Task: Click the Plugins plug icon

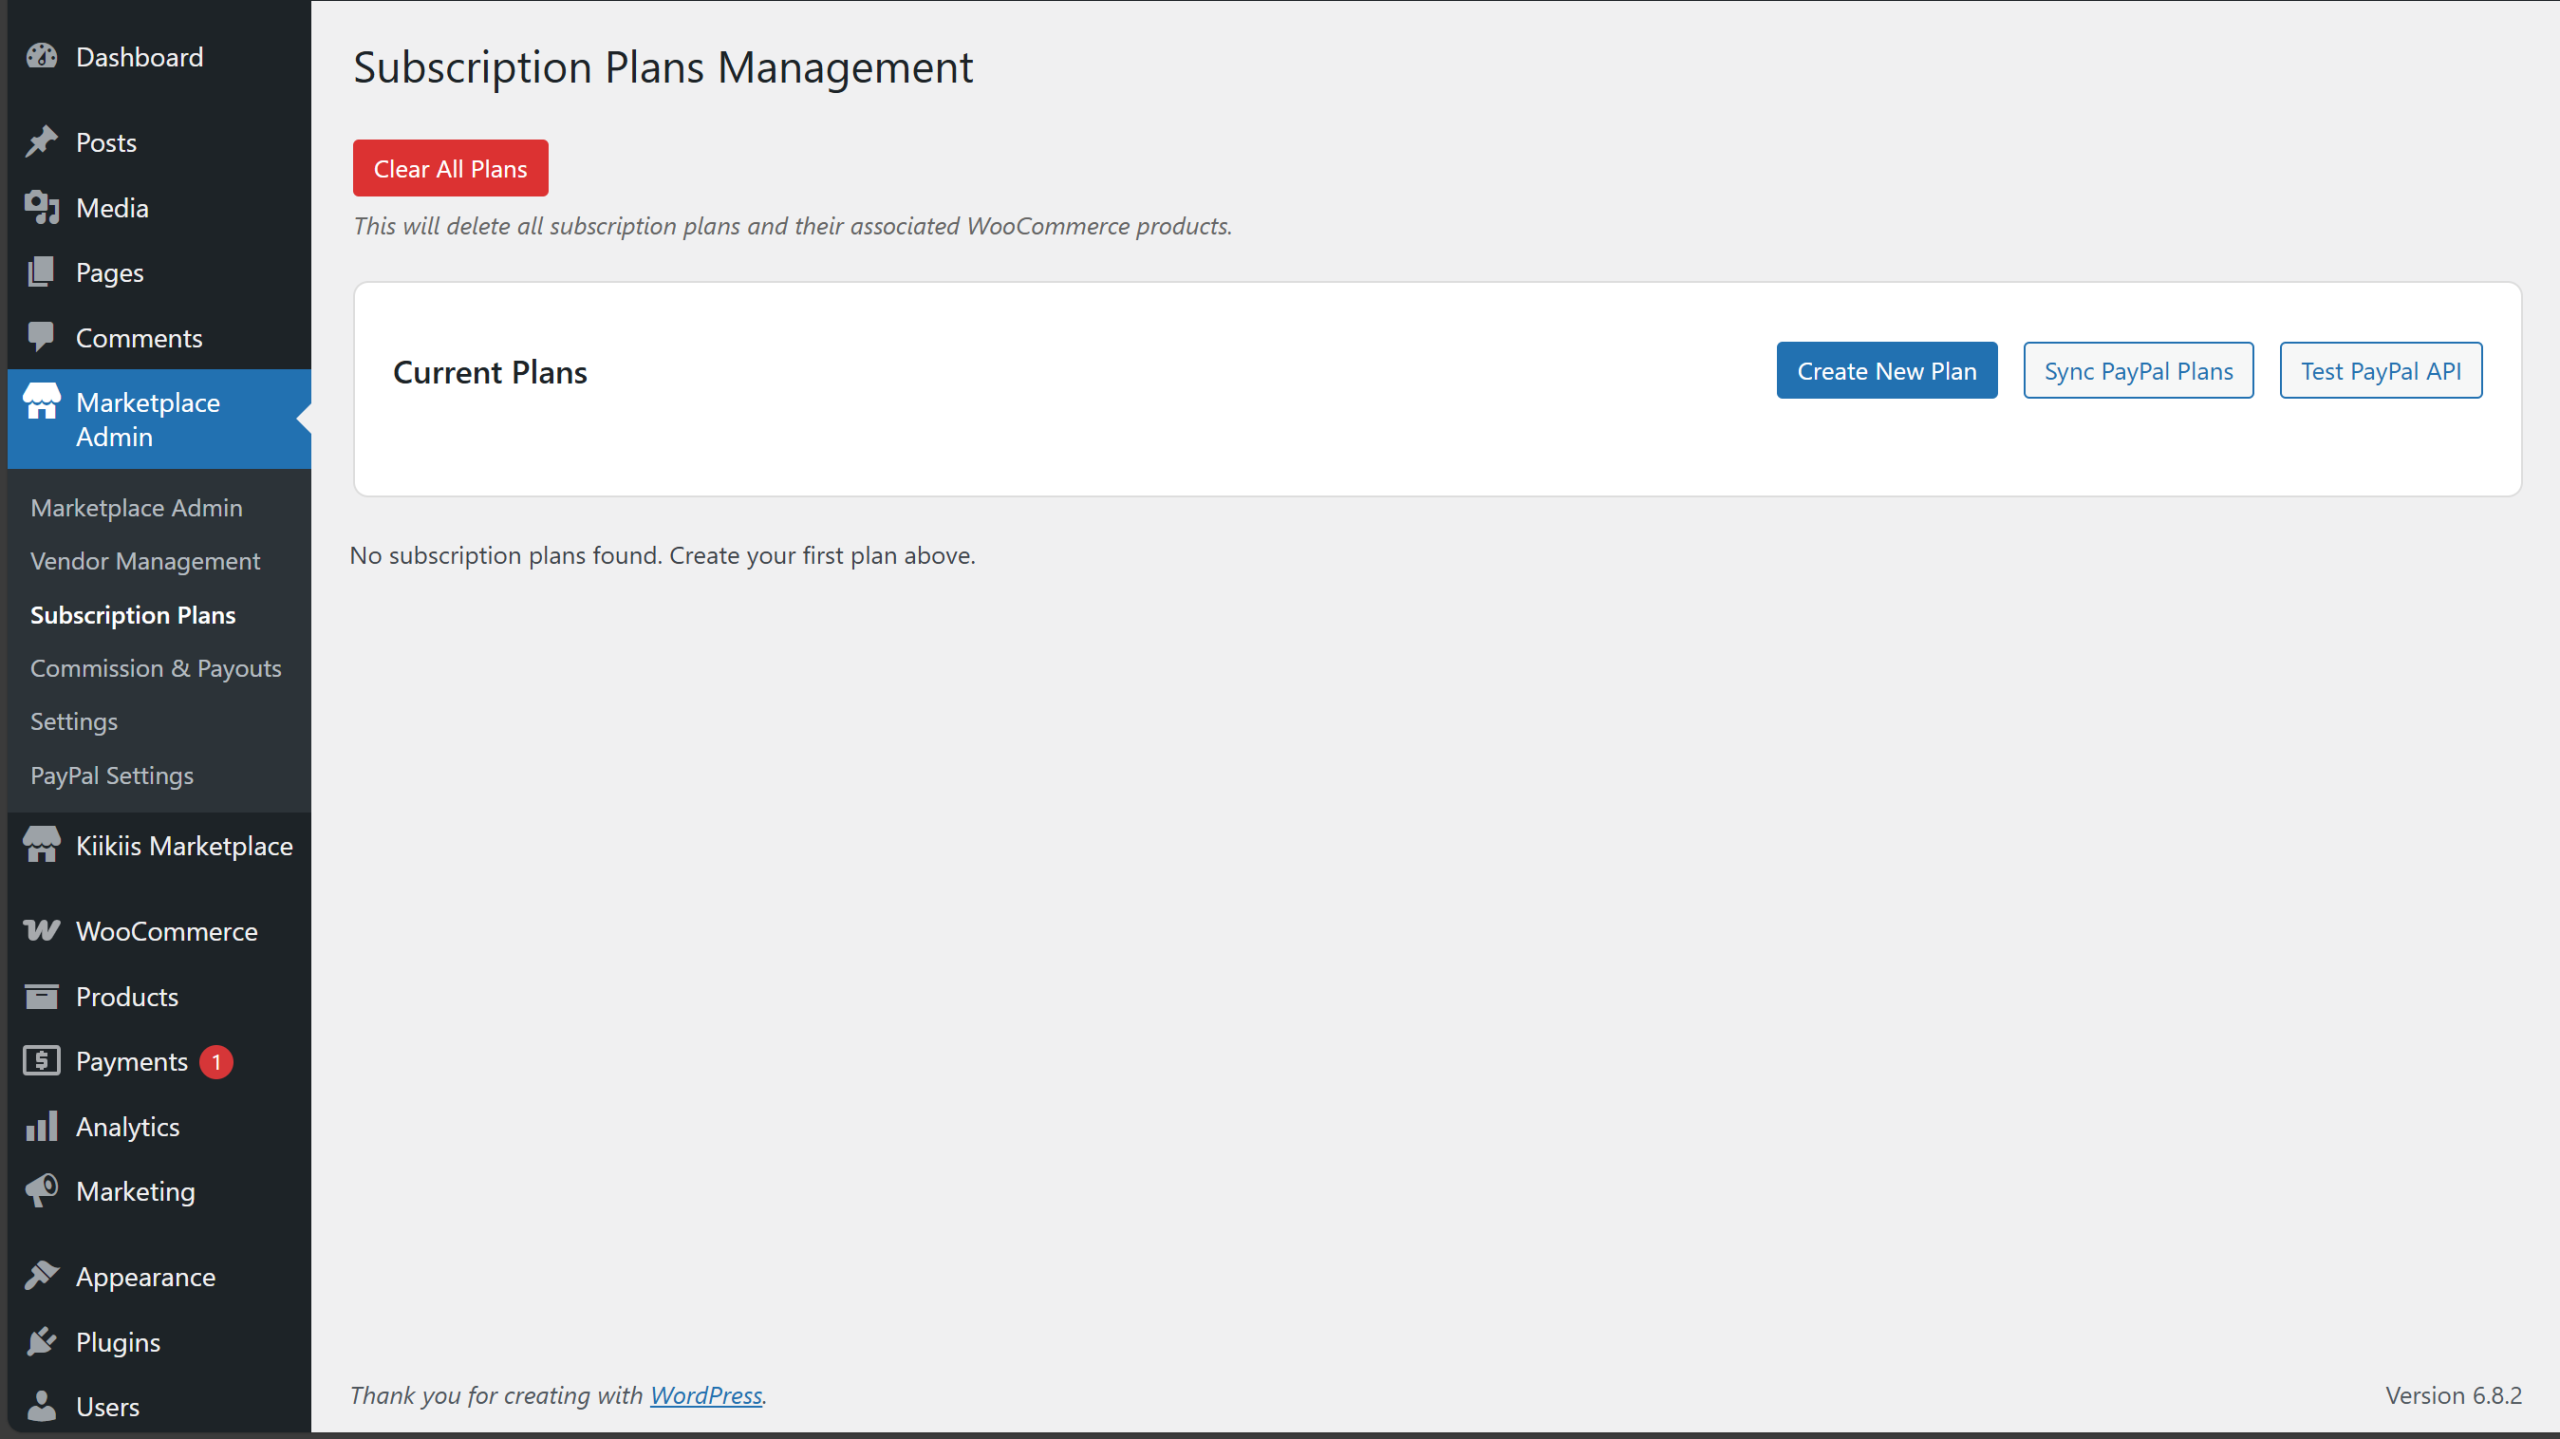Action: [x=41, y=1341]
